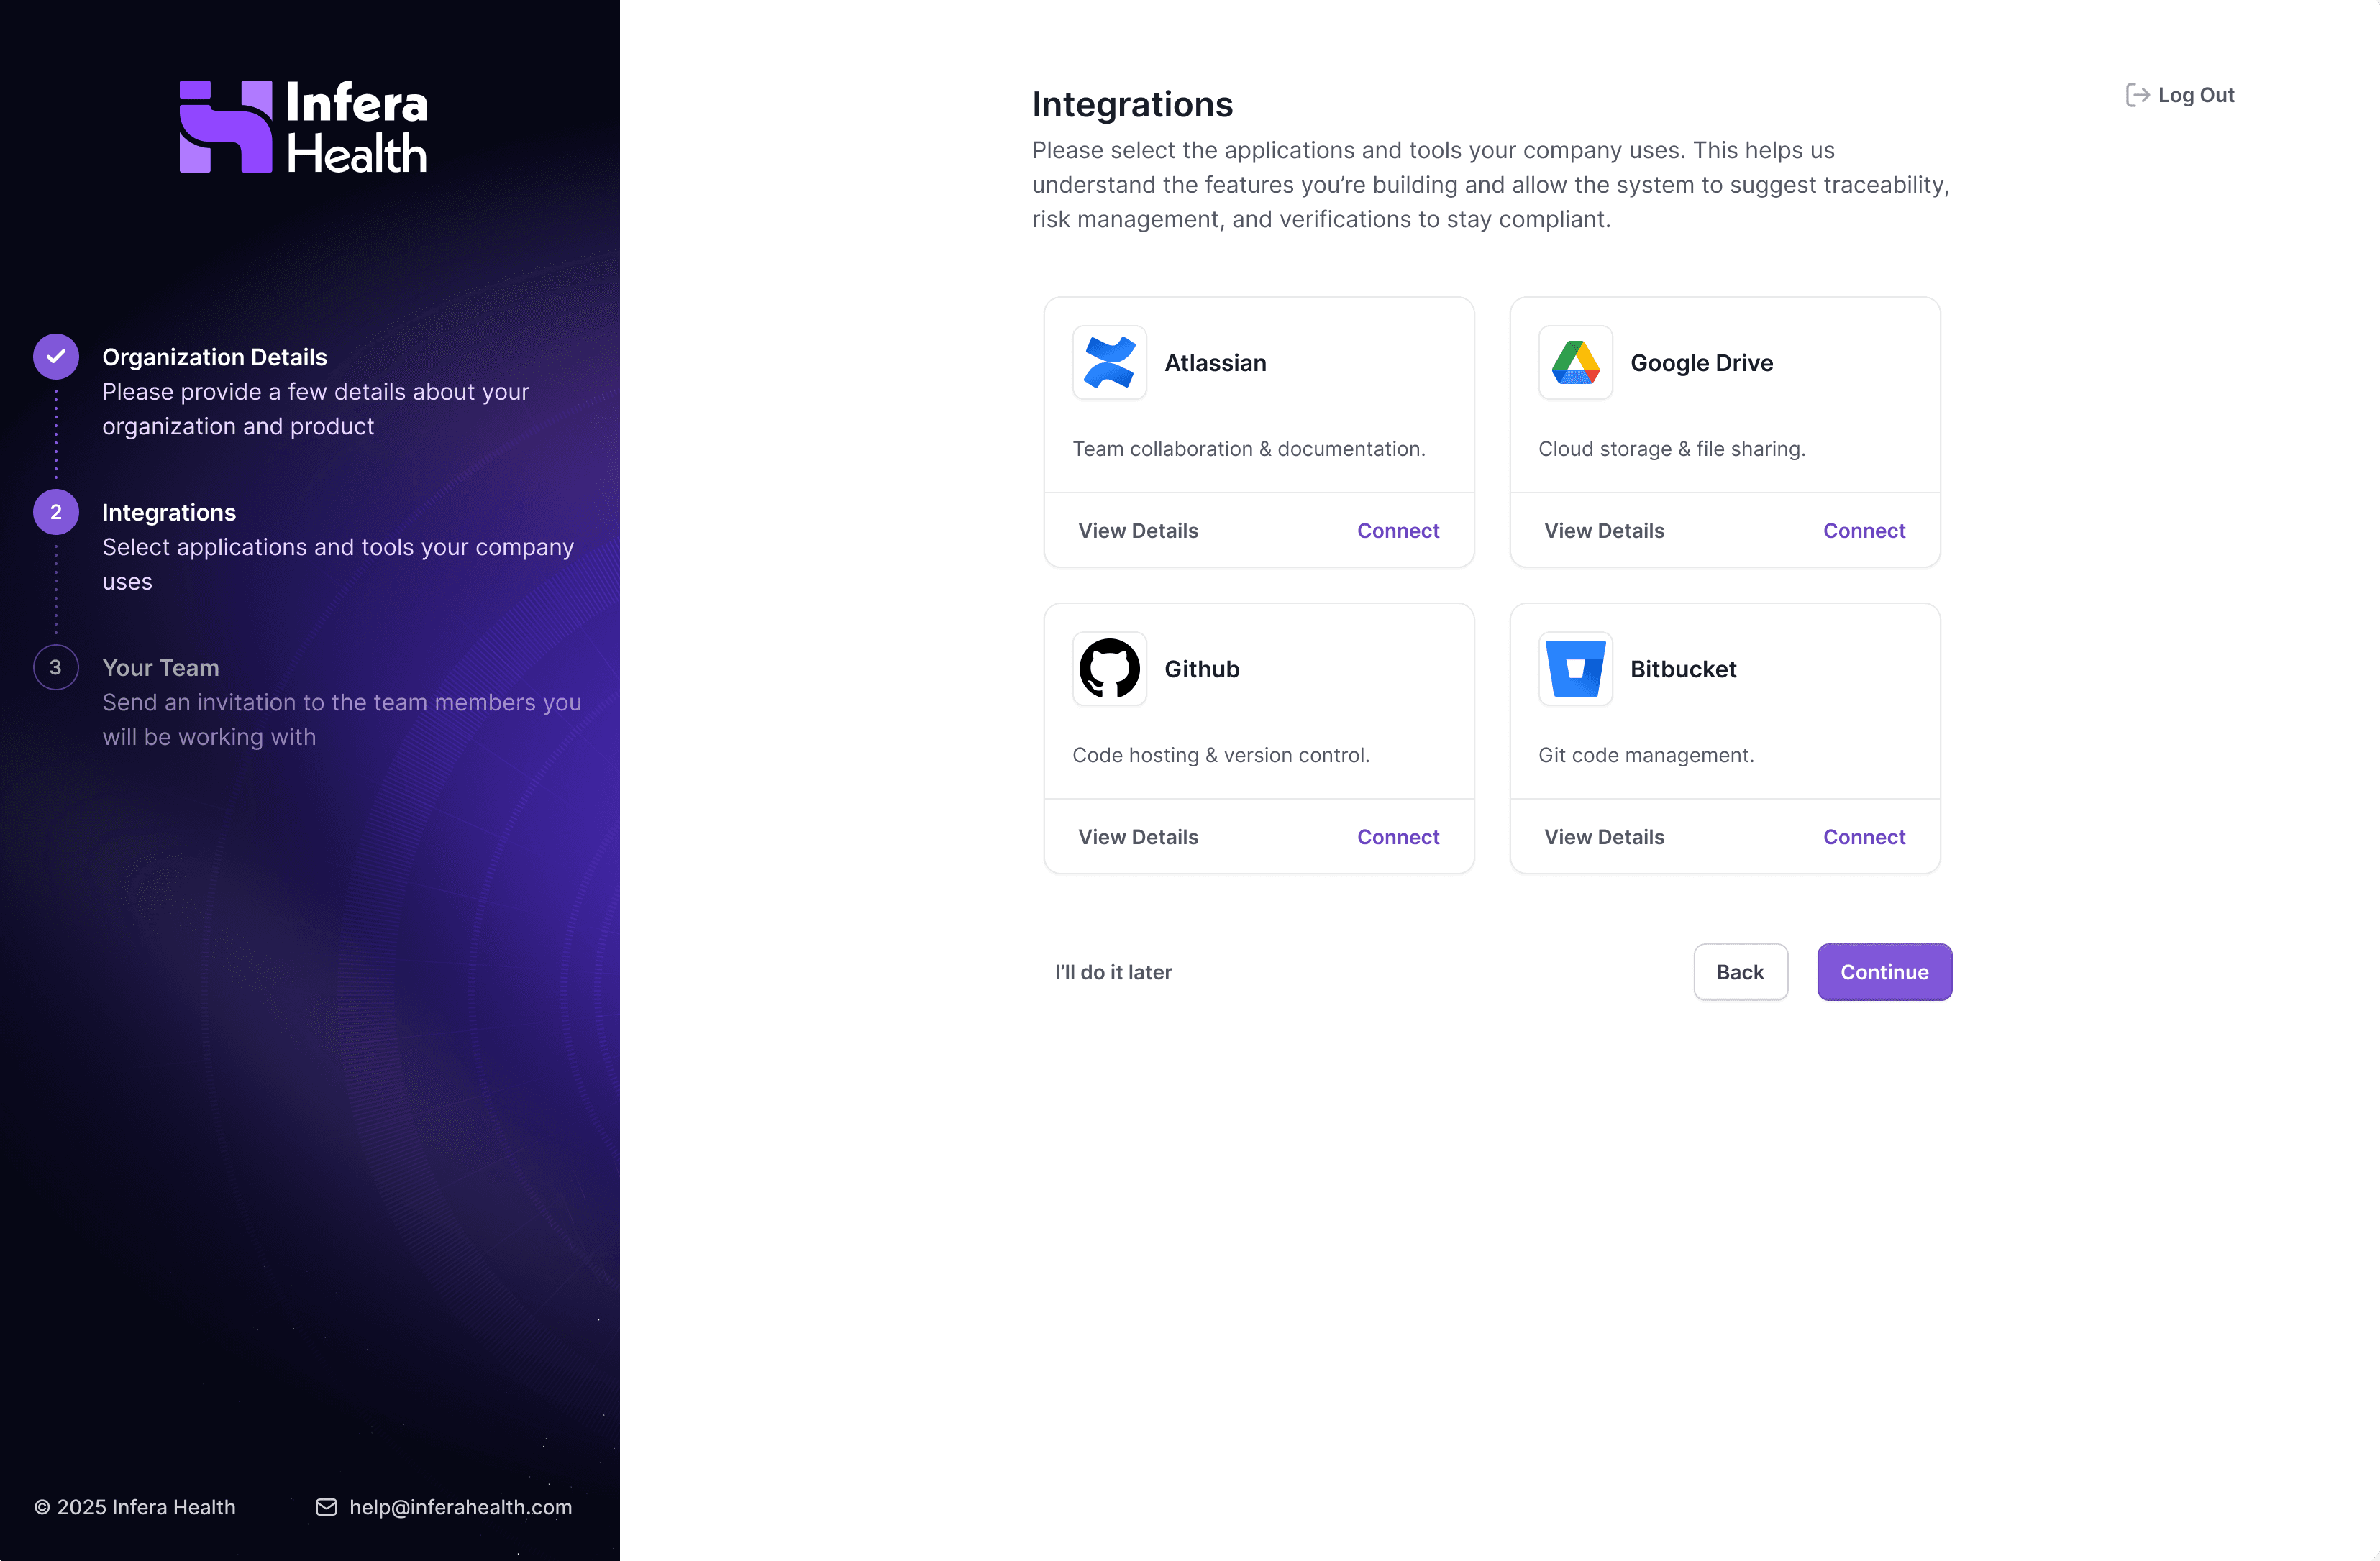Connect the Google Drive integration
This screenshot has height=1561, width=2380.
pyautogui.click(x=1863, y=530)
